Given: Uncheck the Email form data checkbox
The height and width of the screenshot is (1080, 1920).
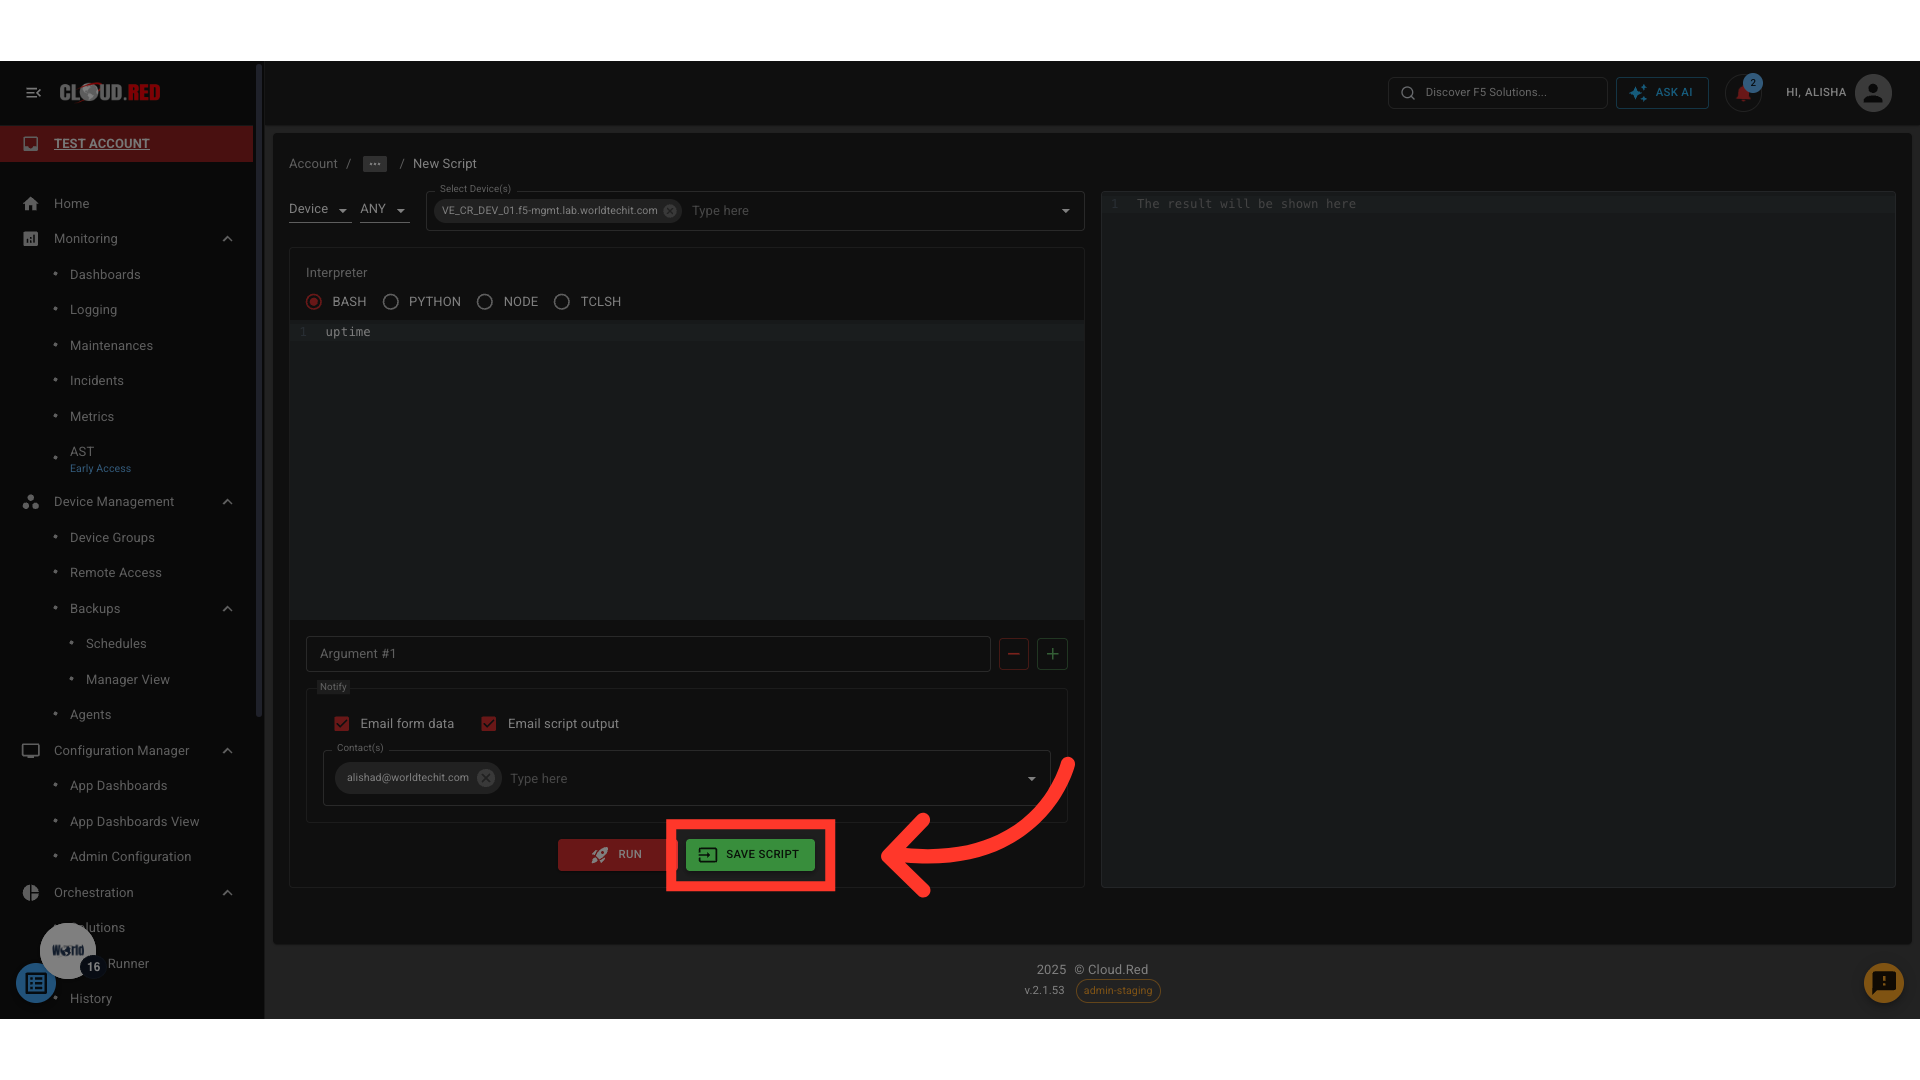Looking at the screenshot, I should [342, 724].
